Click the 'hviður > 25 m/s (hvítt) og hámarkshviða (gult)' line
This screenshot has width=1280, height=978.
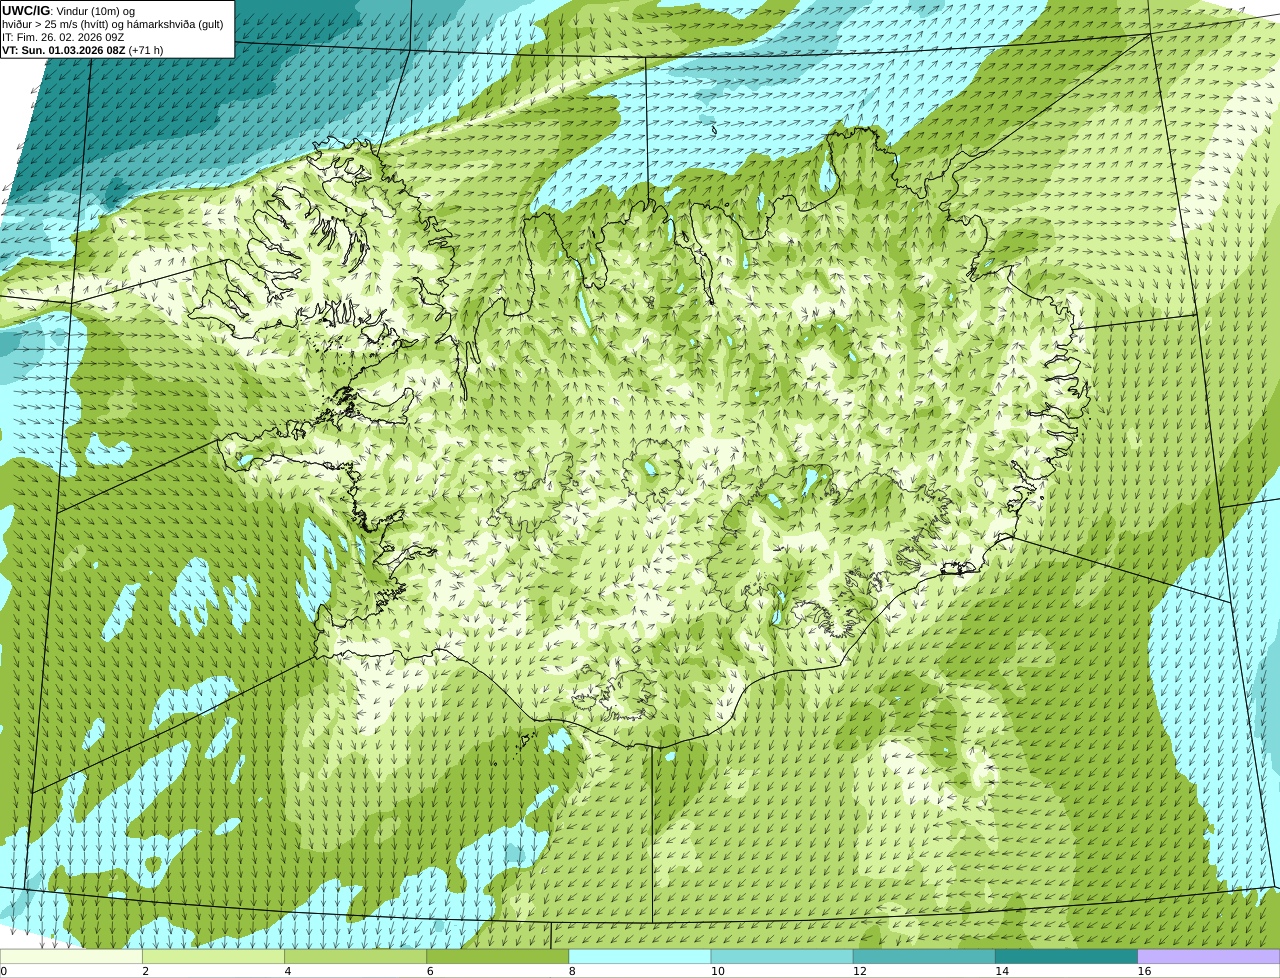[x=113, y=24]
